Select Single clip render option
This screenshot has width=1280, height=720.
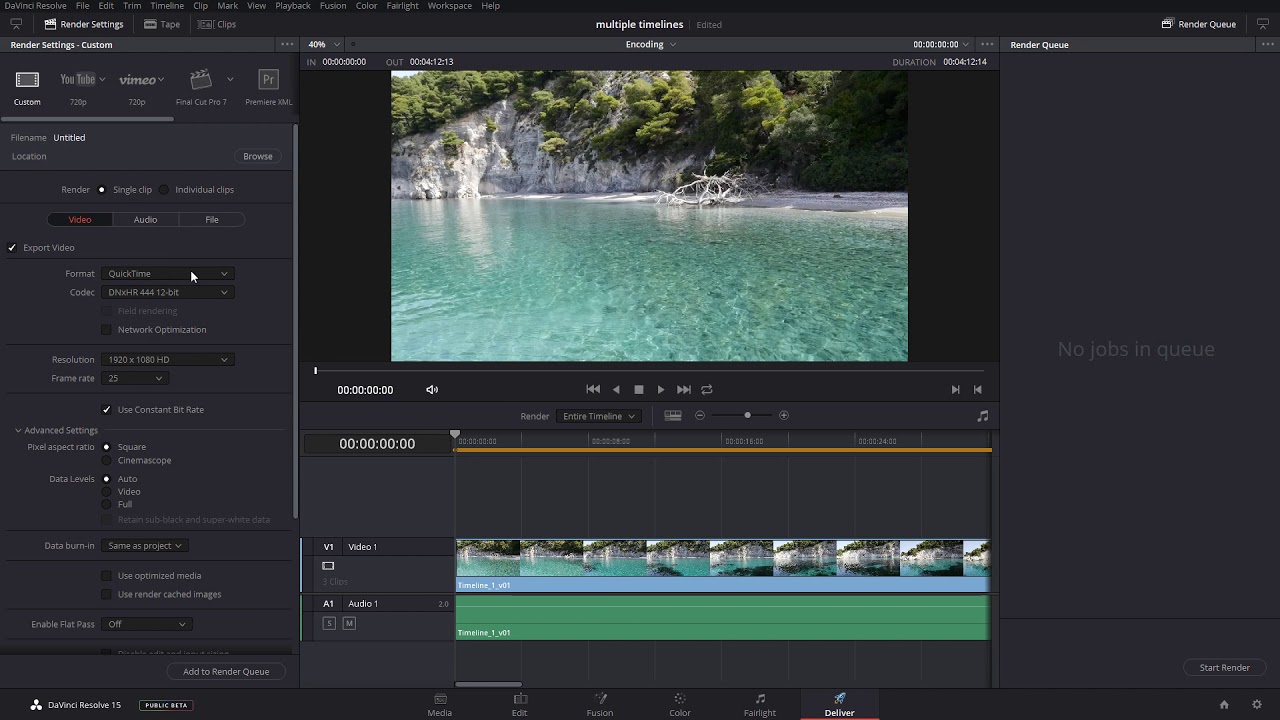coord(101,190)
